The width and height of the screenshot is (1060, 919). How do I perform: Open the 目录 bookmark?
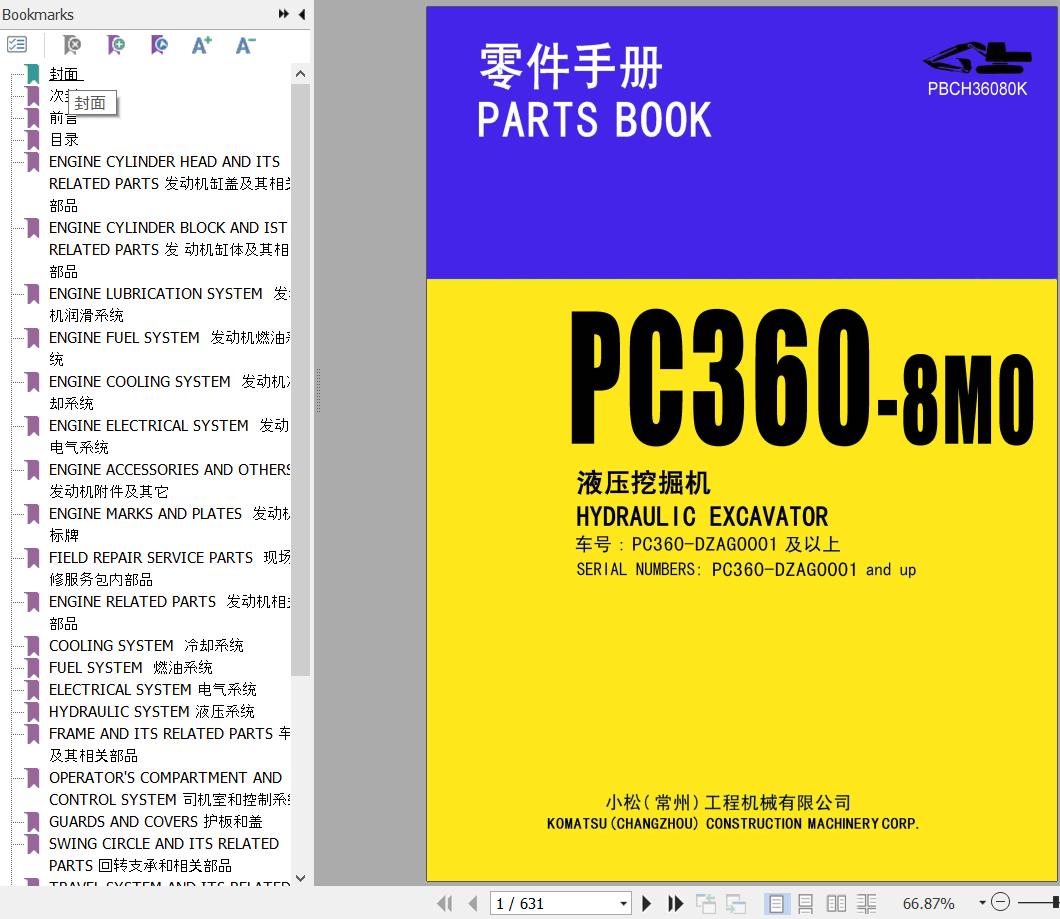(x=64, y=139)
